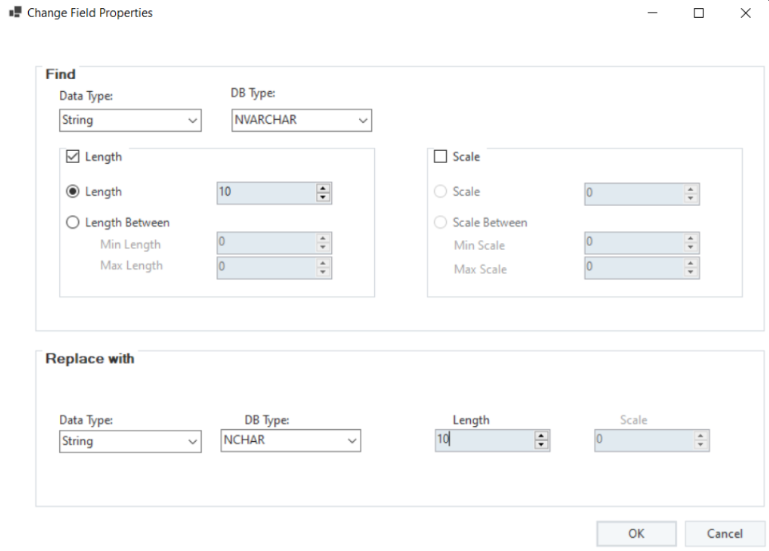Decrement the Find Length spinner down arrow
The height and width of the screenshot is (551, 769).
pos(323,197)
